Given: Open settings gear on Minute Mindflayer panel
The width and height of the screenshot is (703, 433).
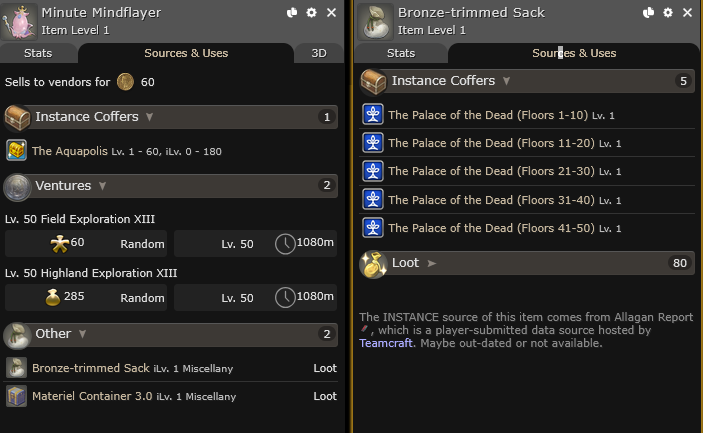Looking at the screenshot, I should 312,13.
